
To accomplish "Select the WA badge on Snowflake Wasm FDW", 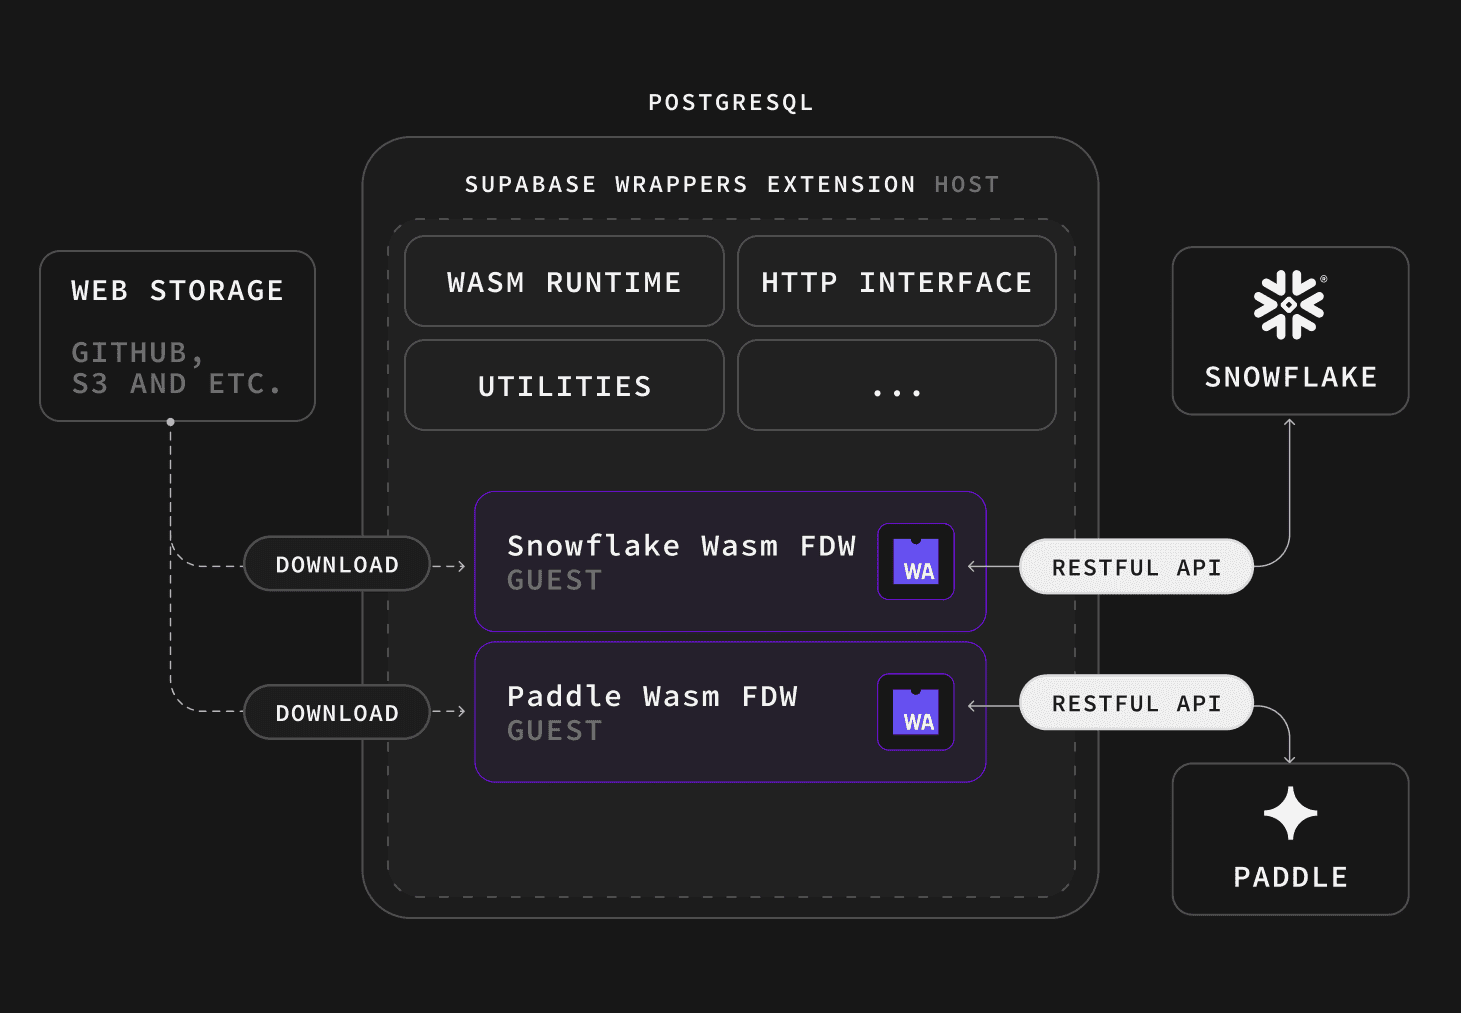I will pos(915,562).
